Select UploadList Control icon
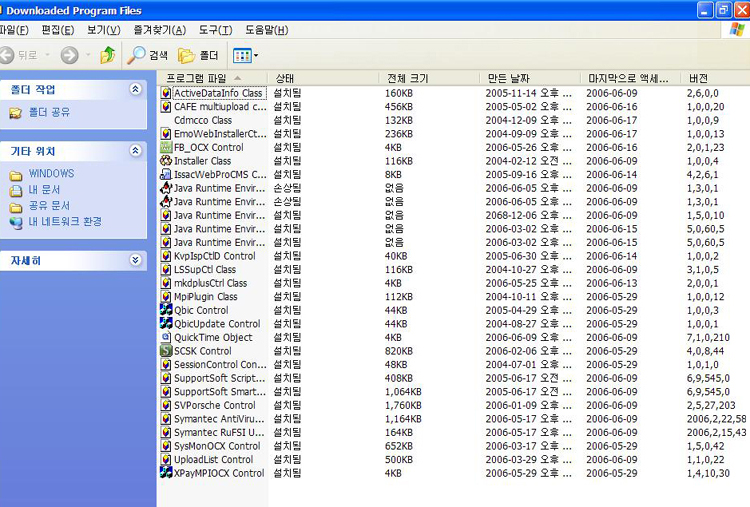 click(165, 459)
